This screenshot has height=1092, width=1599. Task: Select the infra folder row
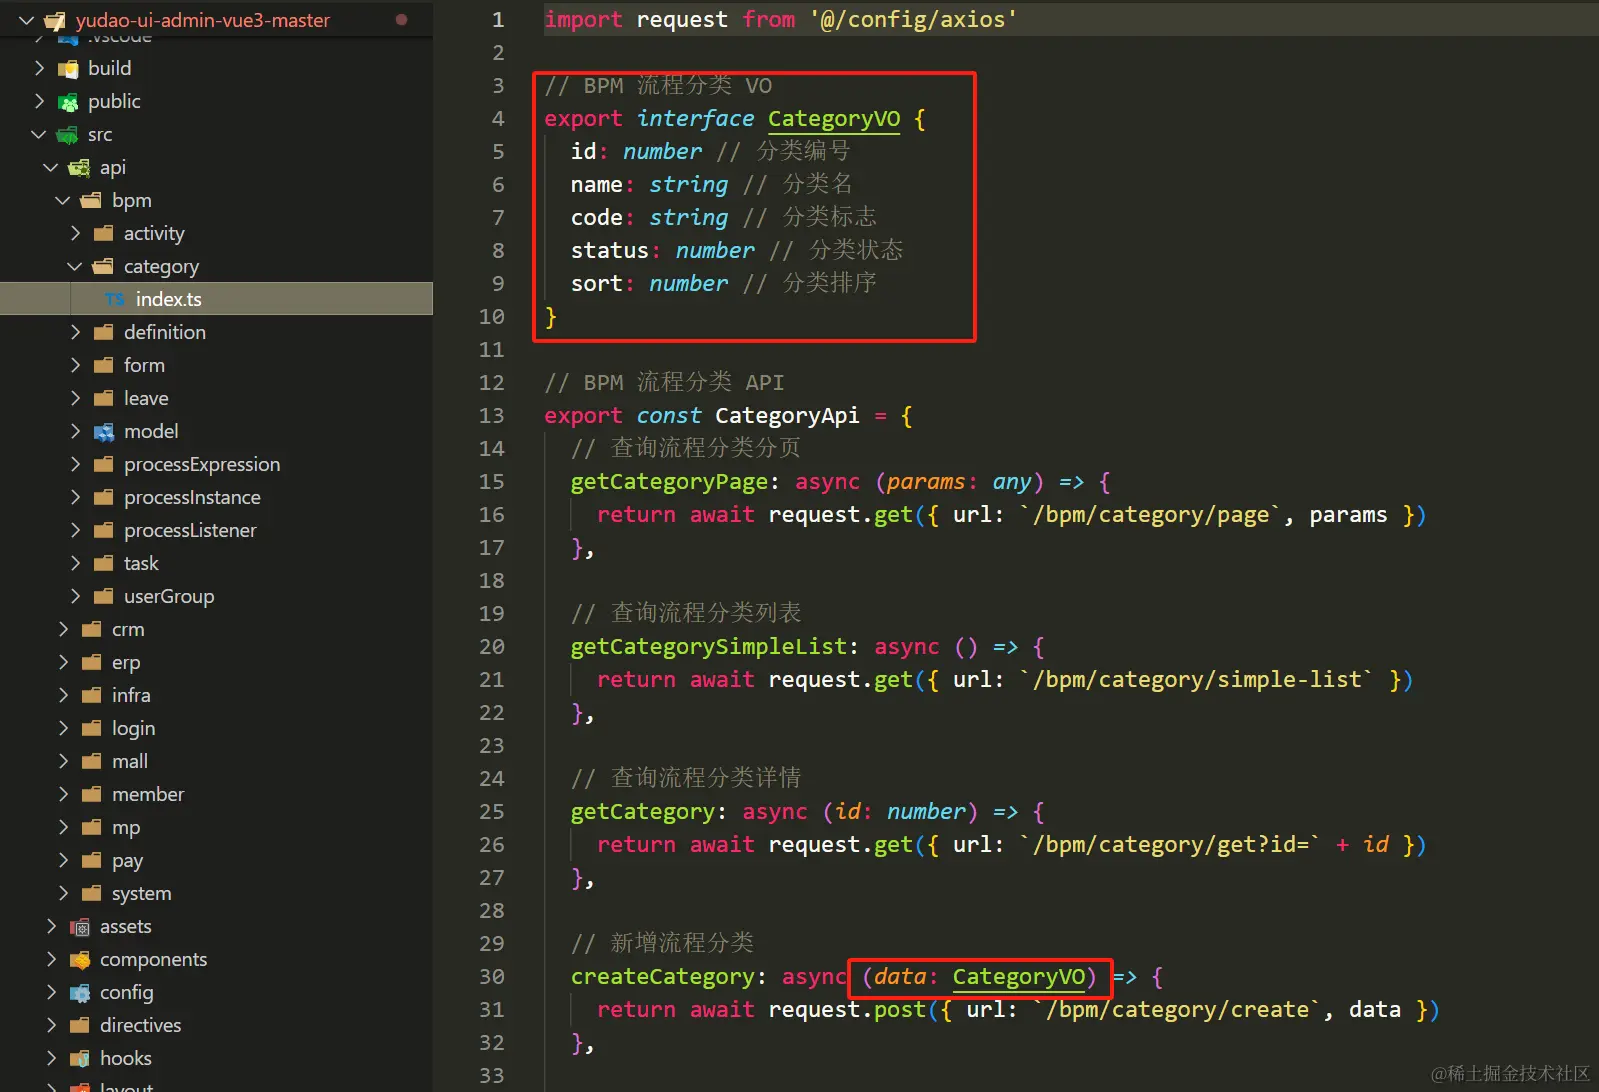216,695
